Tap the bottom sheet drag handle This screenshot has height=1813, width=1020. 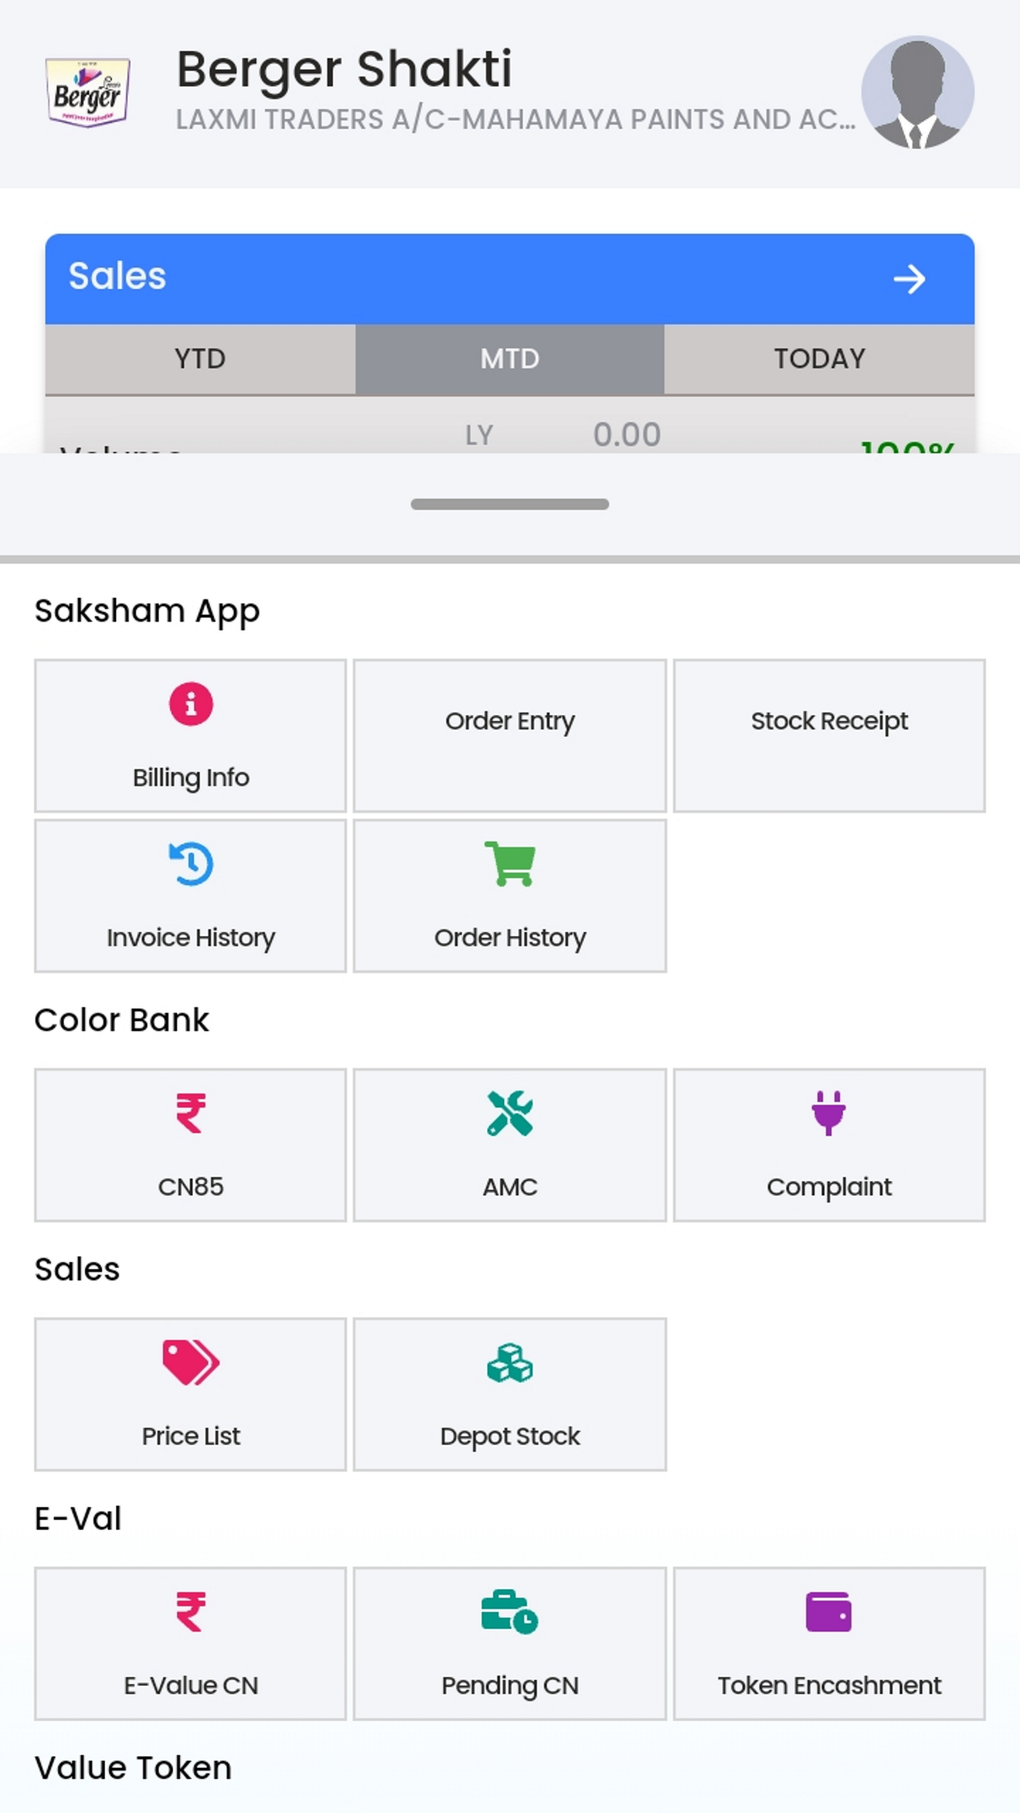[510, 504]
